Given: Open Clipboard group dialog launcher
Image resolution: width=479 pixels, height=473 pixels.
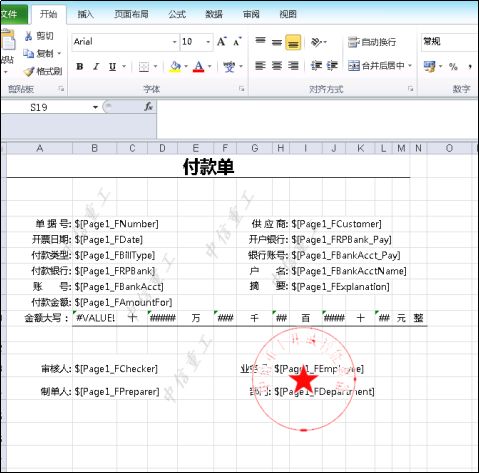Looking at the screenshot, I should click(x=61, y=89).
